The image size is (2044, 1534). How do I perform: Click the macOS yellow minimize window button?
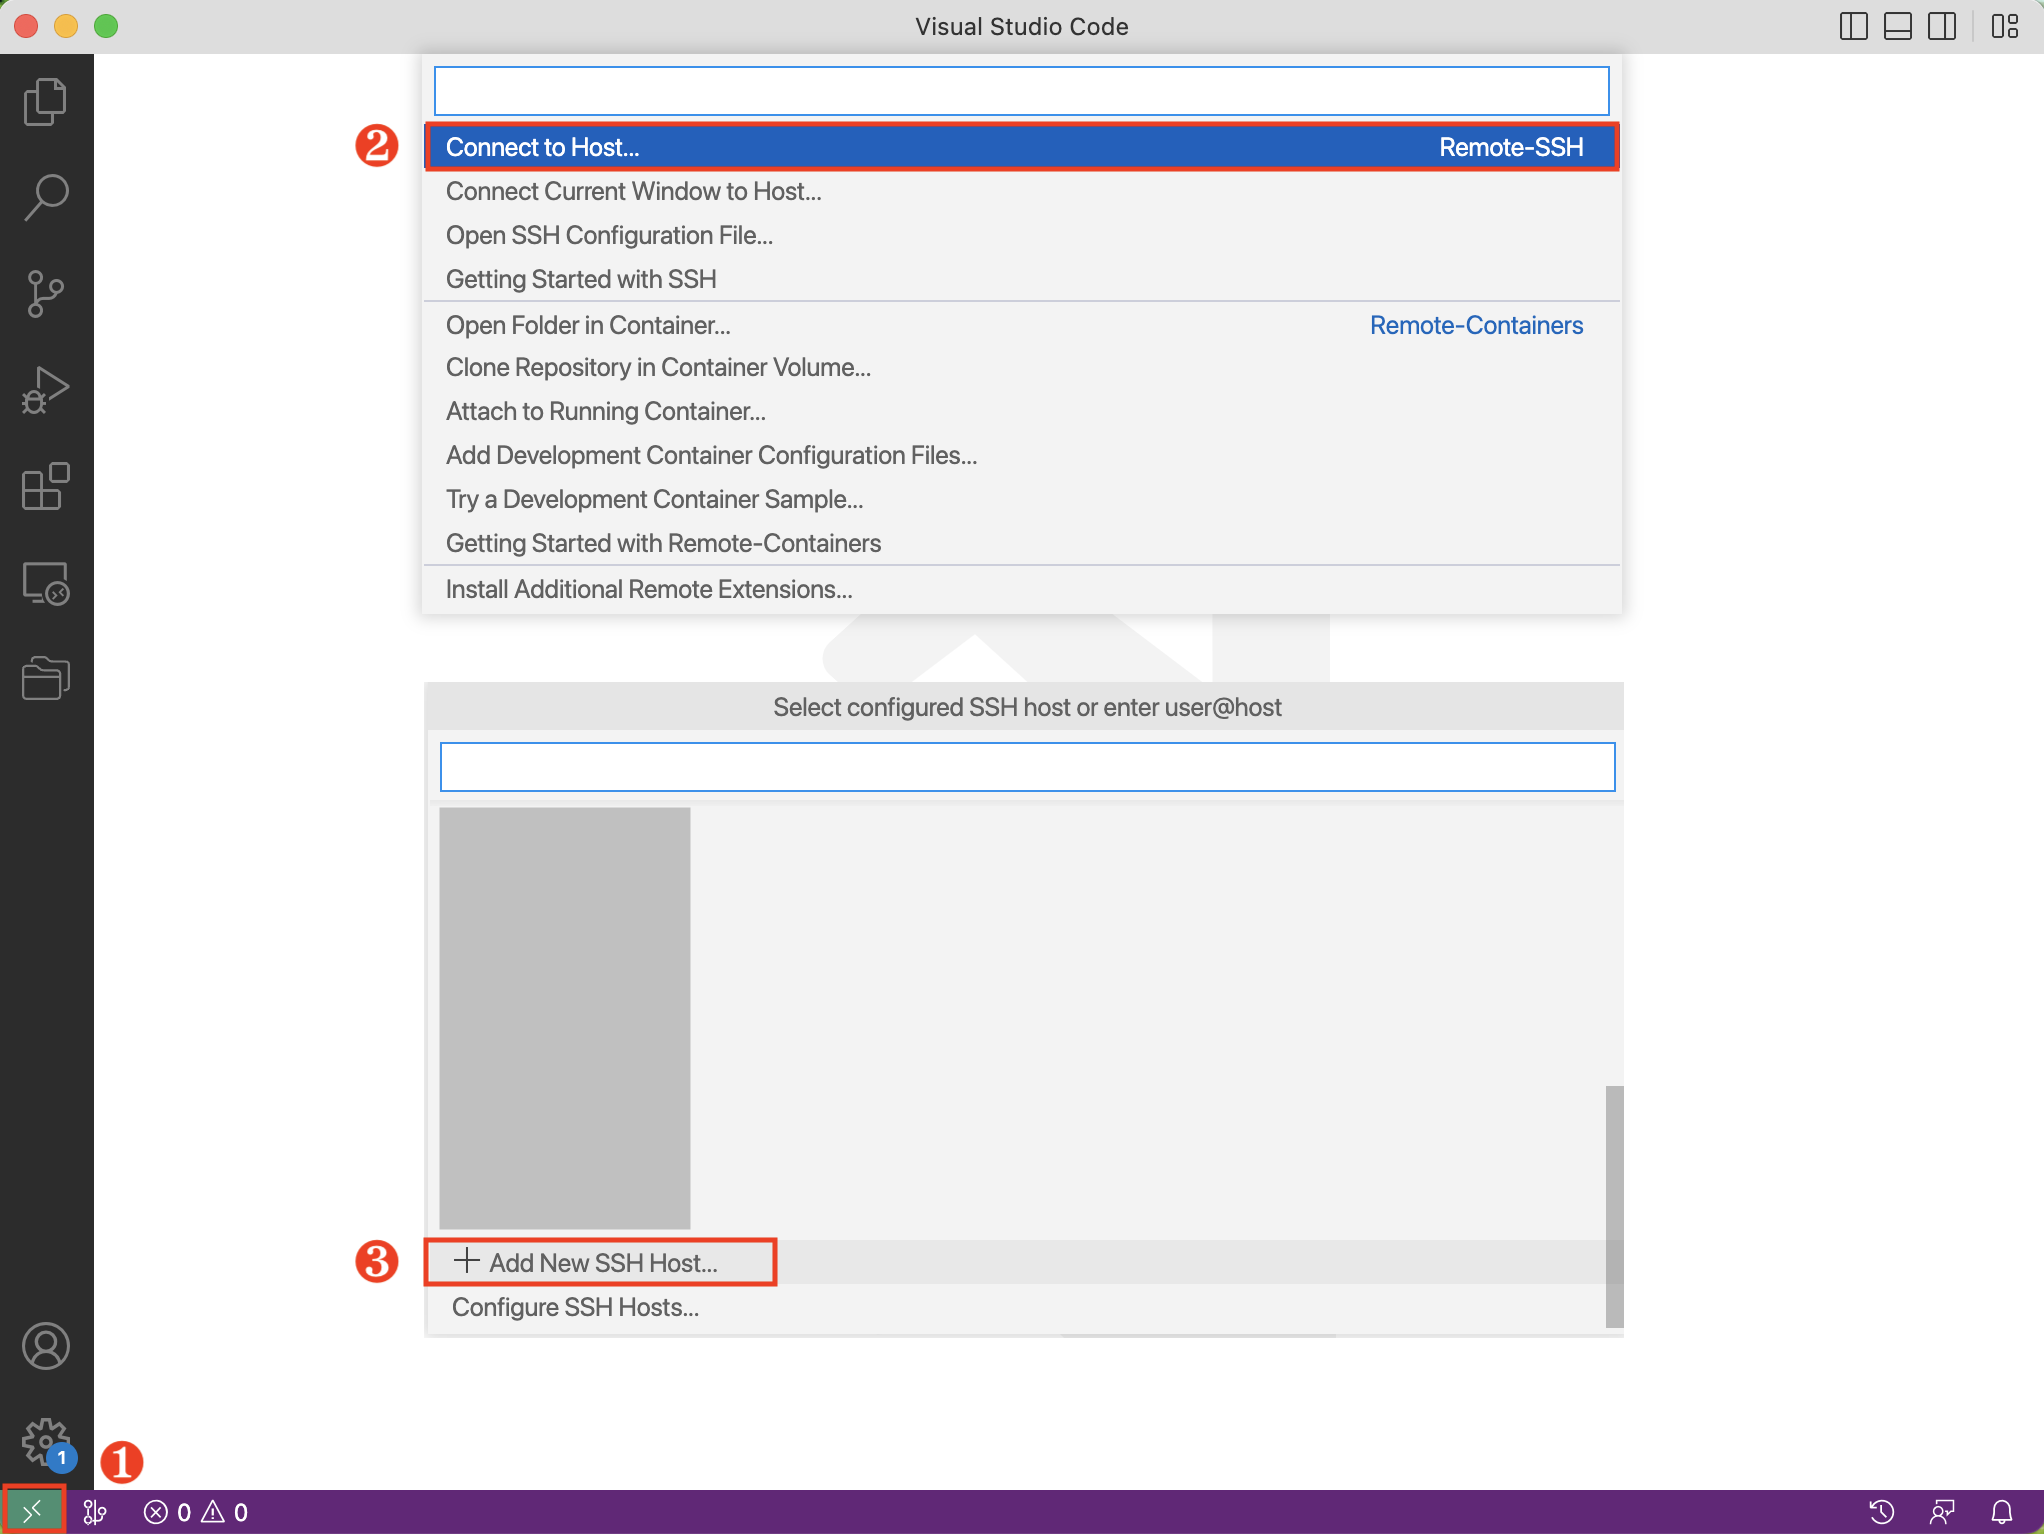click(x=66, y=26)
